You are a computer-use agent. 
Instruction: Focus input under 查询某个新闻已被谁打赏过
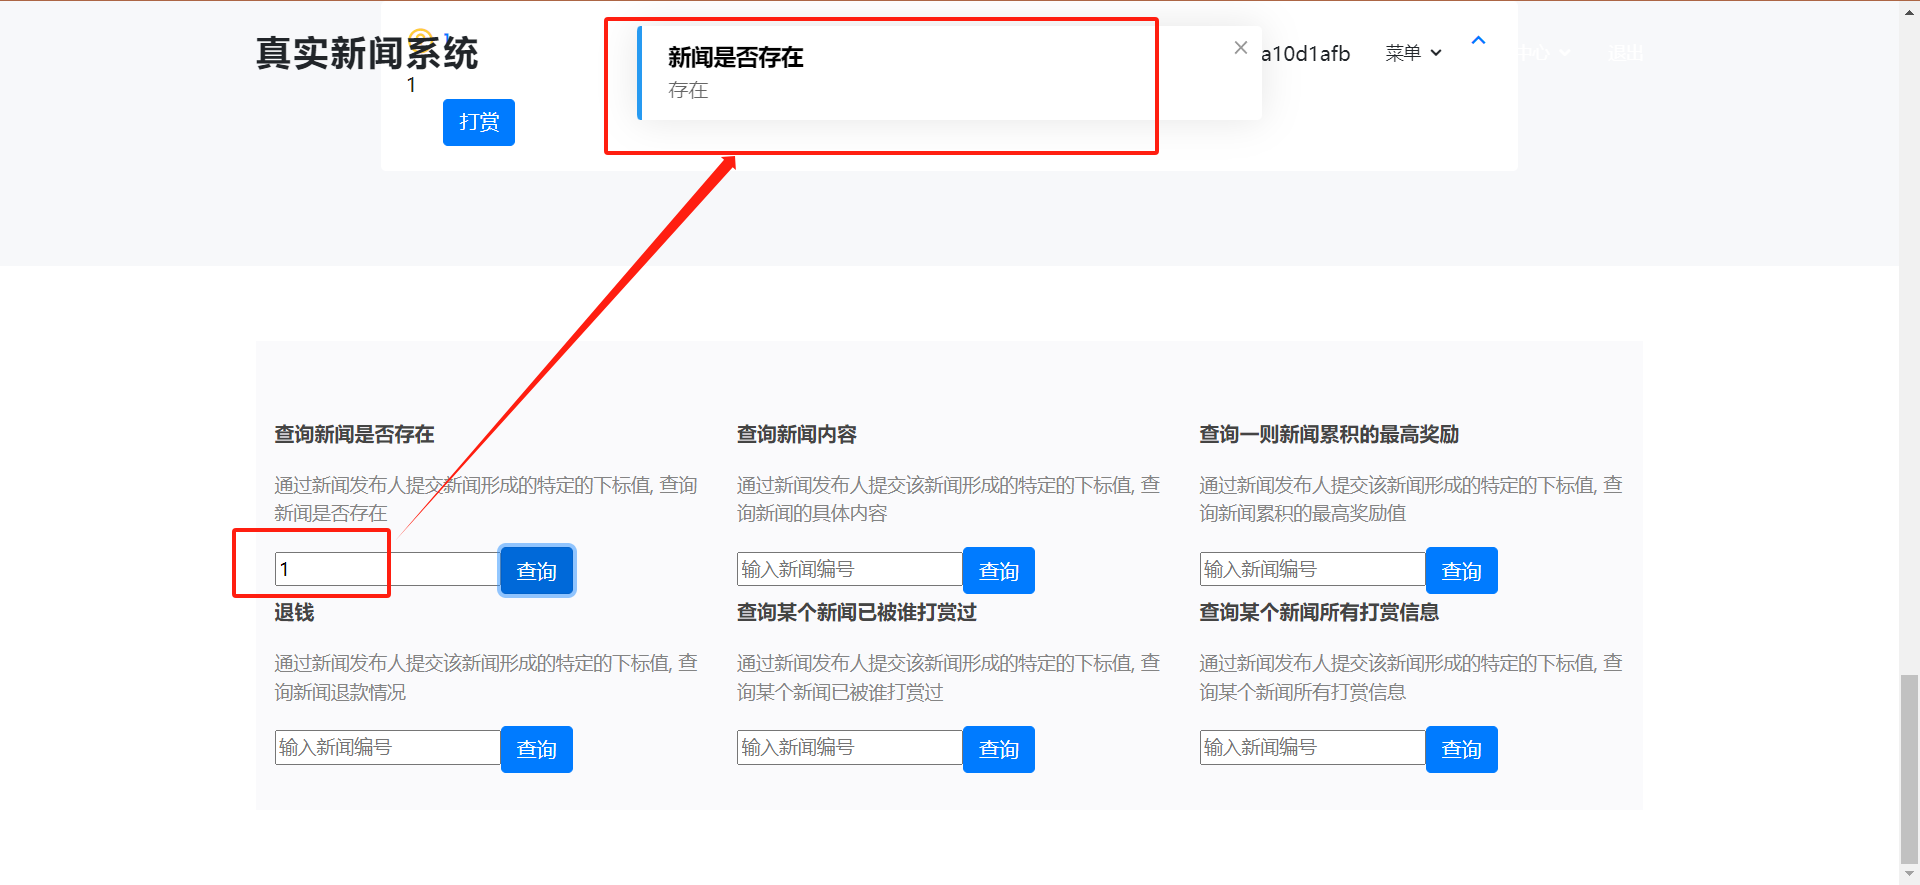[850, 747]
